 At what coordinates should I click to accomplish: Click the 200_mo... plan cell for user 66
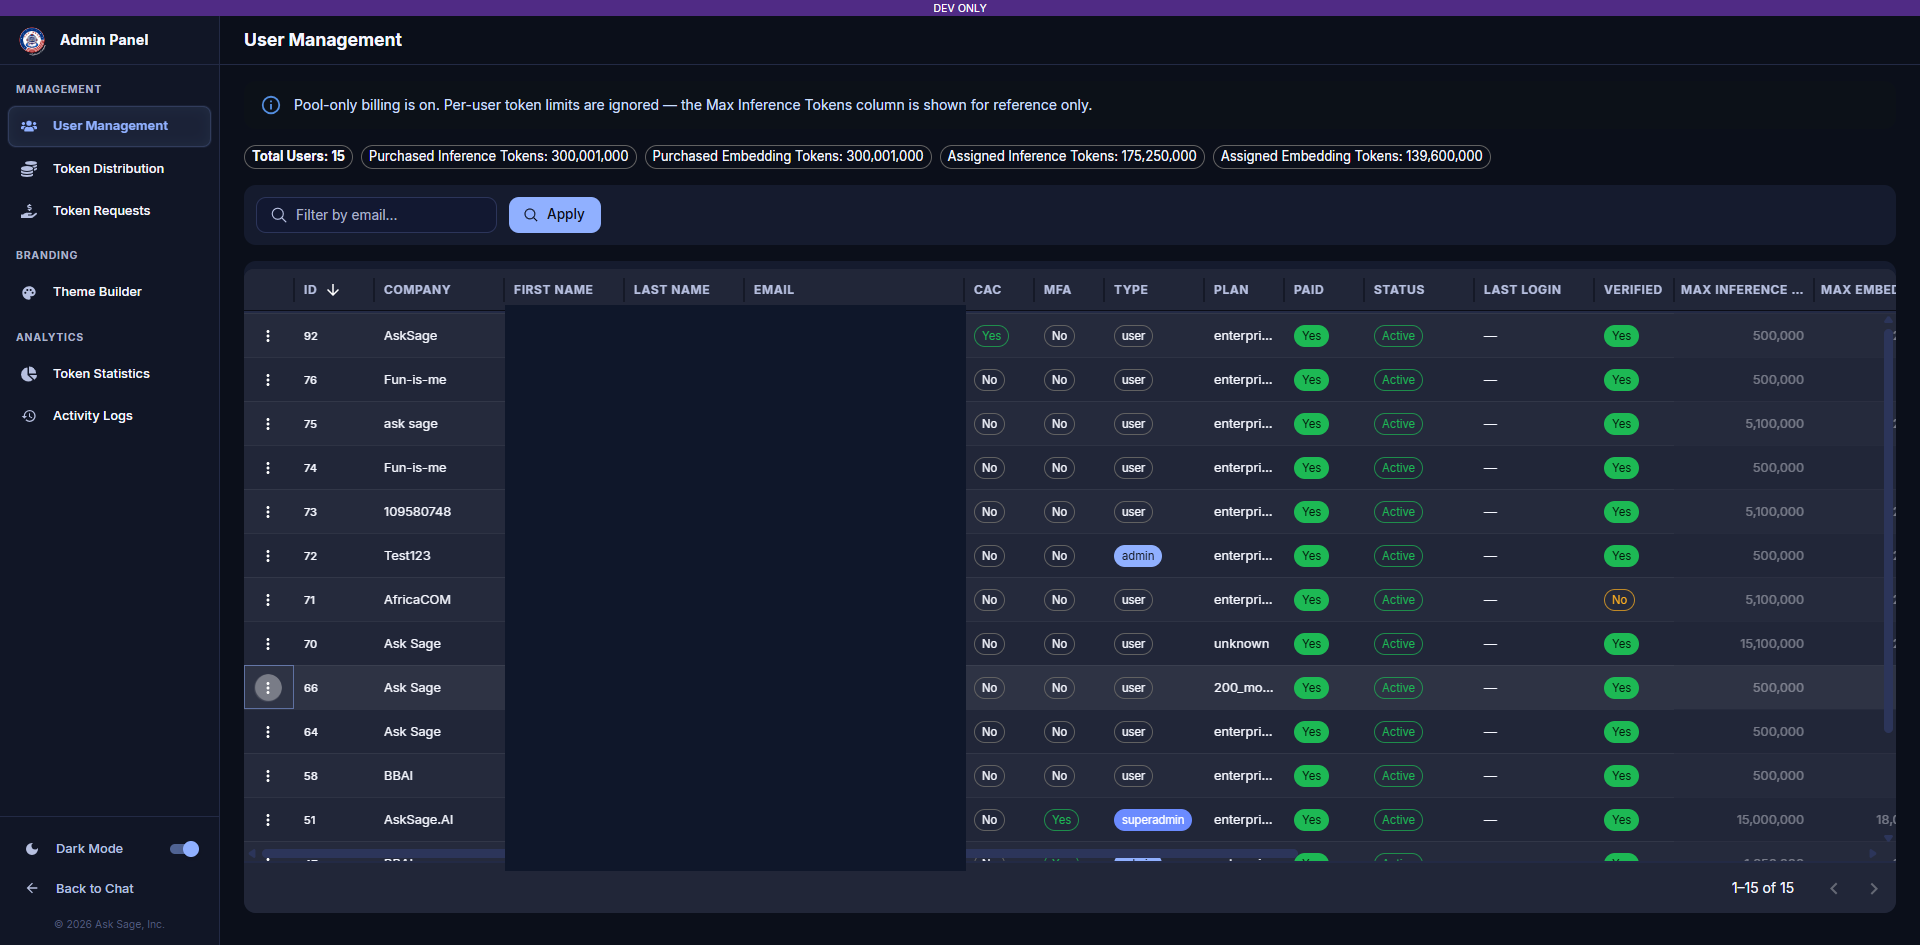click(1243, 688)
